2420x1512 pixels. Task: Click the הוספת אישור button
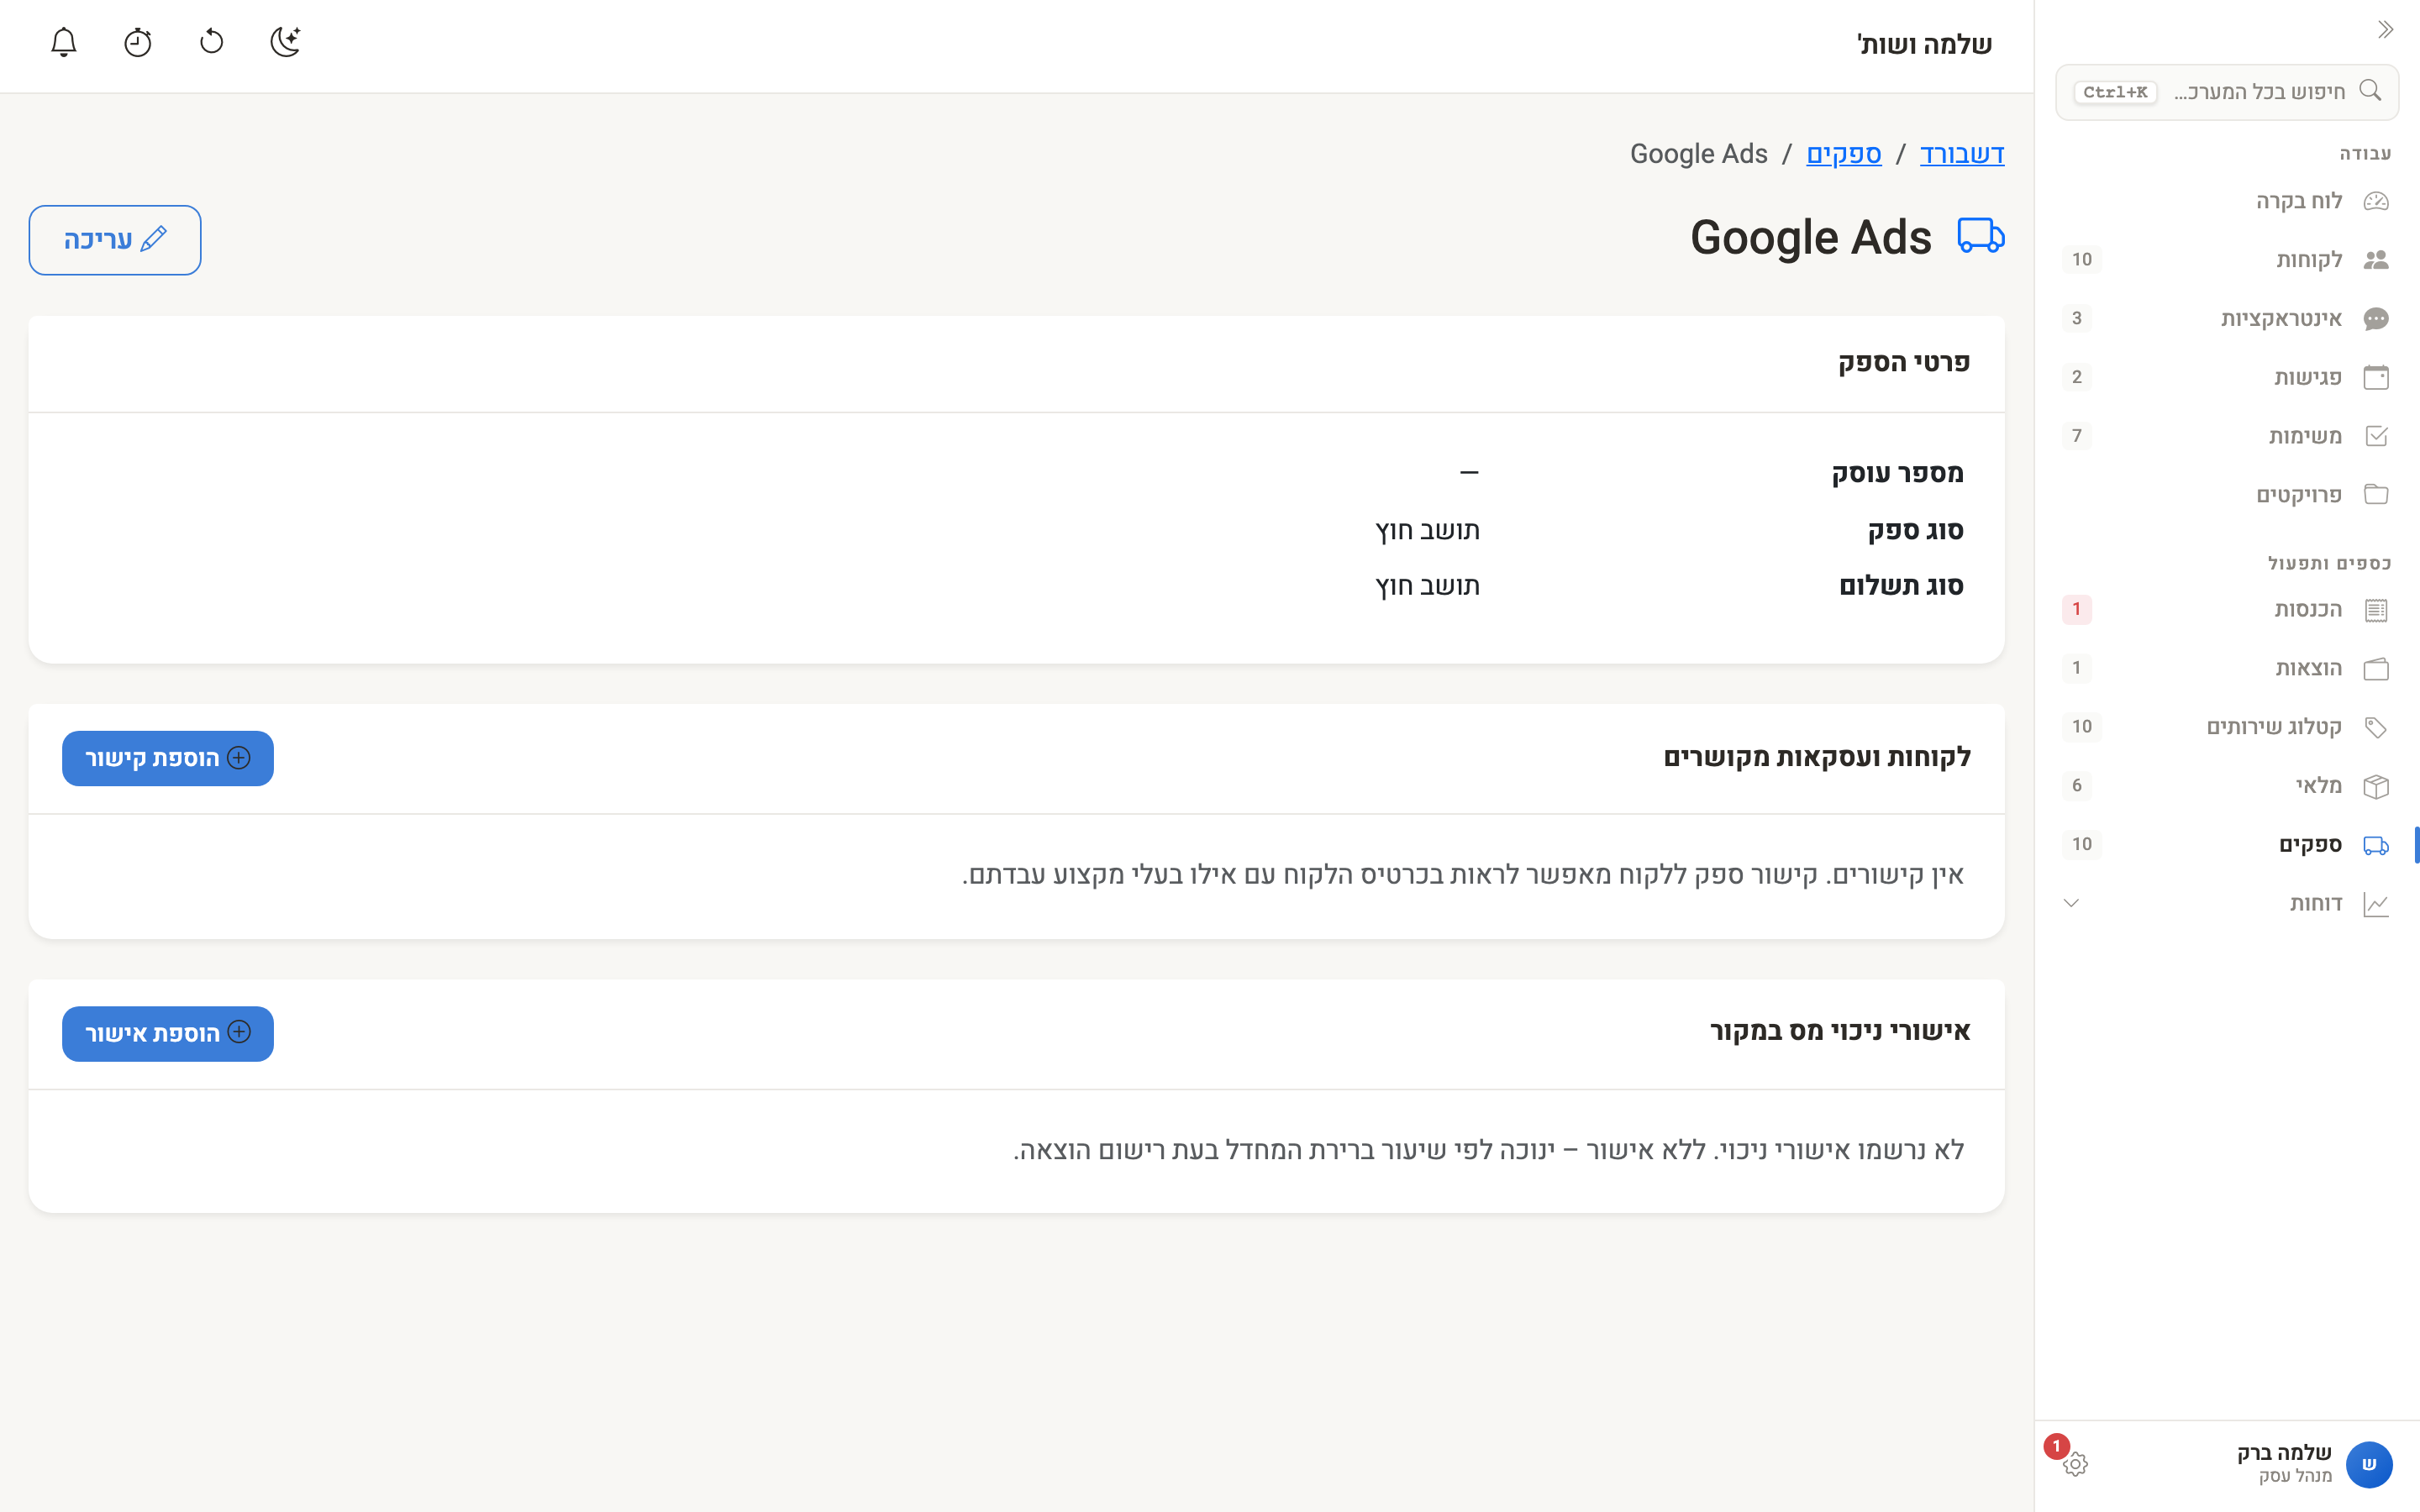[168, 1033]
